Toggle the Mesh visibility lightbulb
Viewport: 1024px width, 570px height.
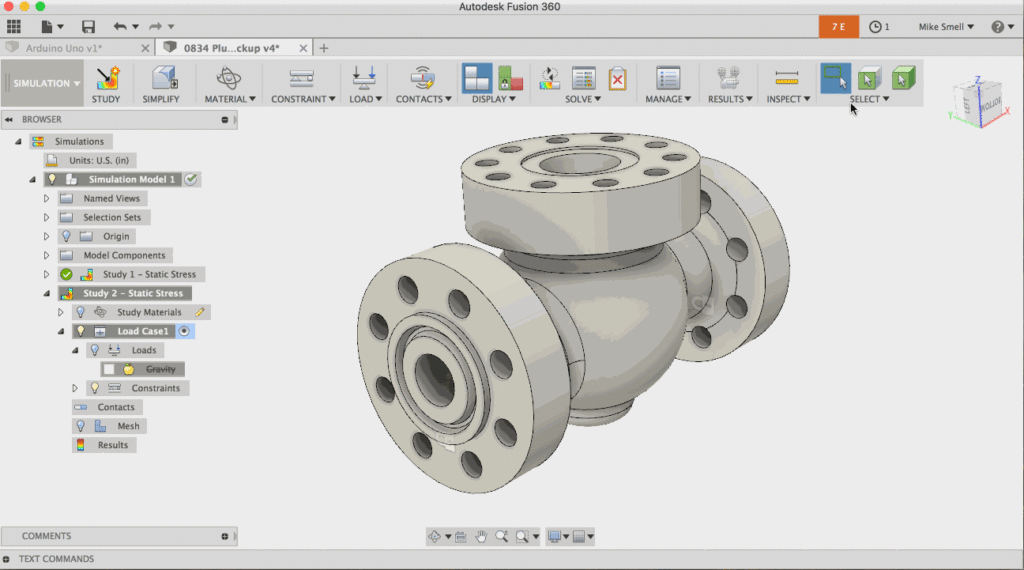(x=81, y=426)
